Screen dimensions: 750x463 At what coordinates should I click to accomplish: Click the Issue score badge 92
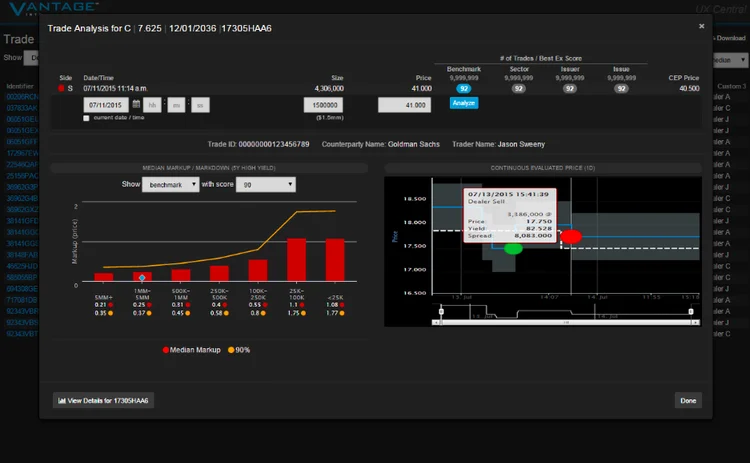621,88
